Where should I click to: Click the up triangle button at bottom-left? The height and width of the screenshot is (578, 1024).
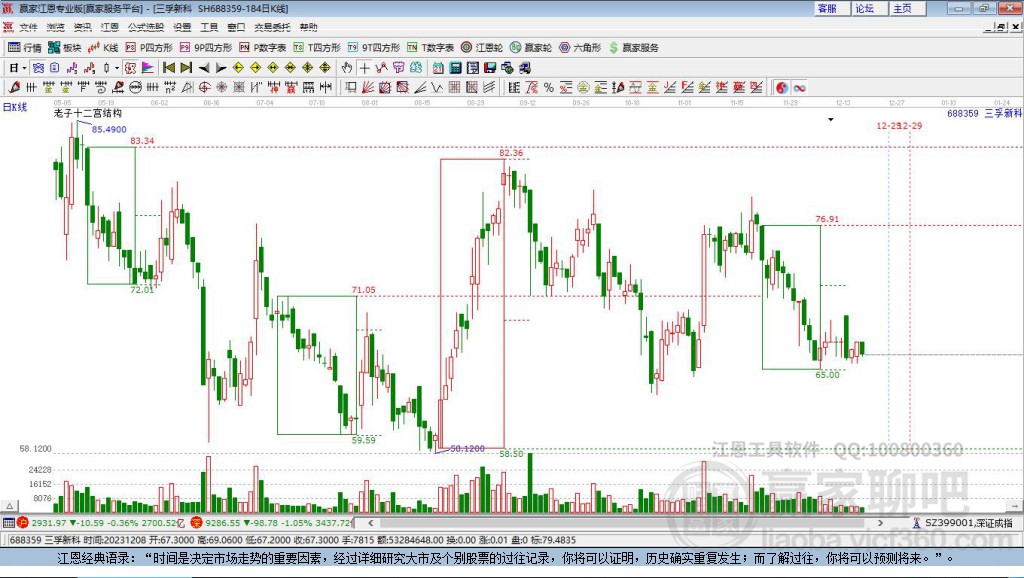click(x=9, y=506)
